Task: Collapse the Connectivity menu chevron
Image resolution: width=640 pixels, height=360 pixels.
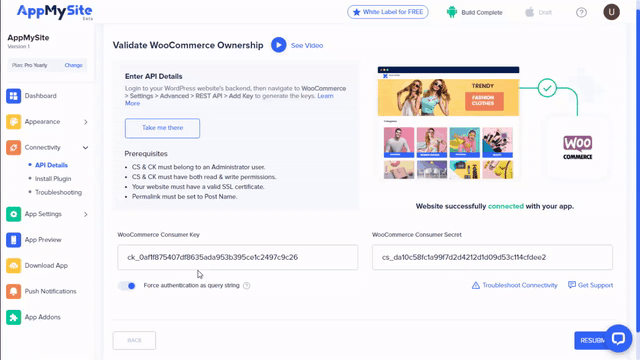Action: tap(86, 148)
